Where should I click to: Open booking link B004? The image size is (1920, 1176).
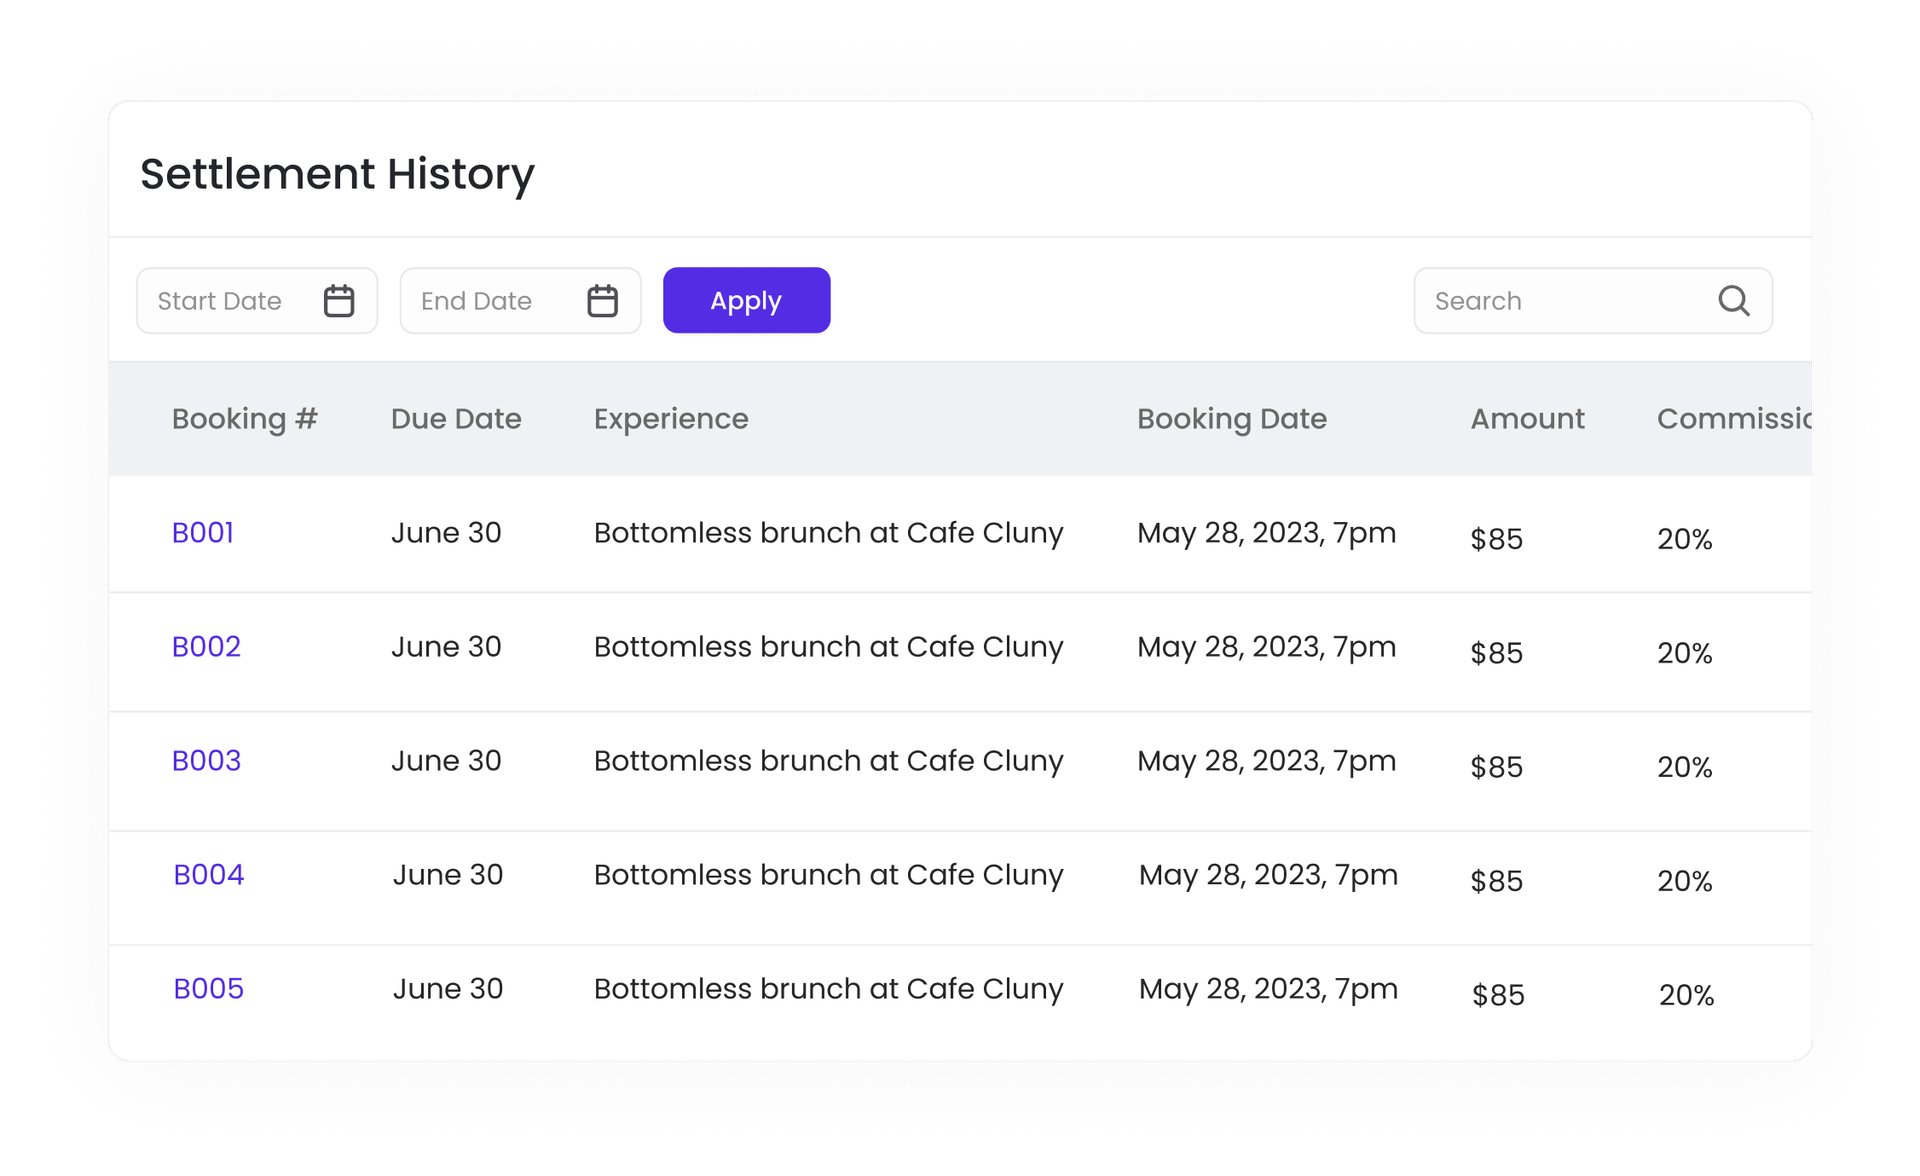[x=208, y=875]
